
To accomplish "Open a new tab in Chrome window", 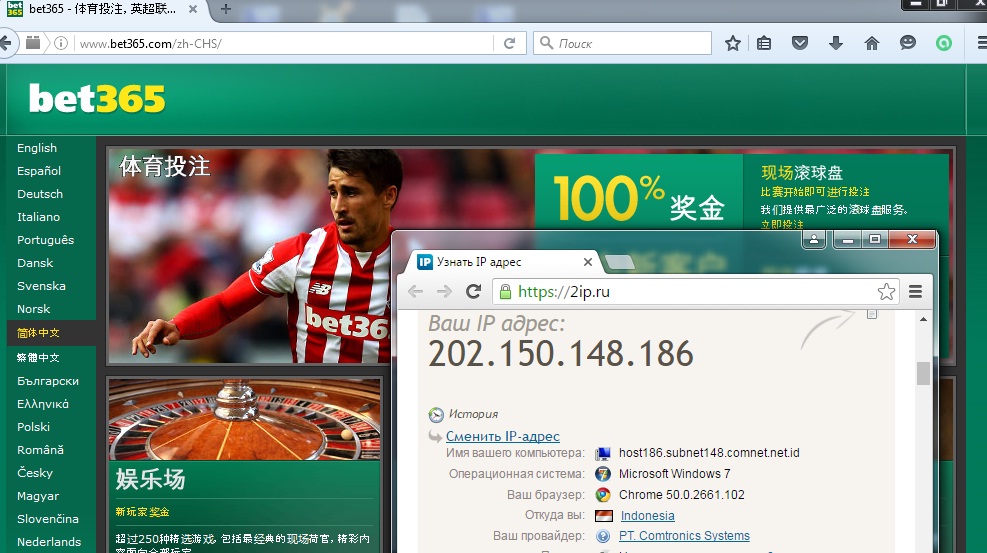I will pos(619,262).
